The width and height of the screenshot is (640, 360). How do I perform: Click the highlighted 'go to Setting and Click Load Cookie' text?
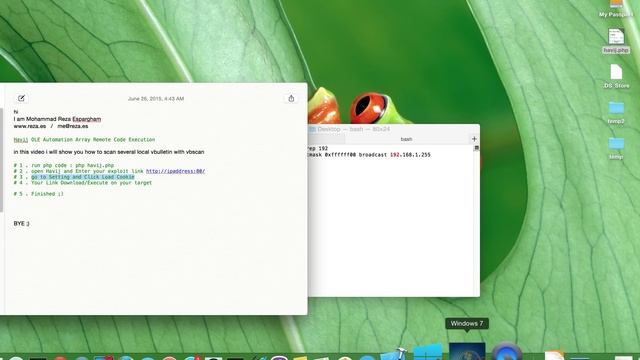coord(83,177)
